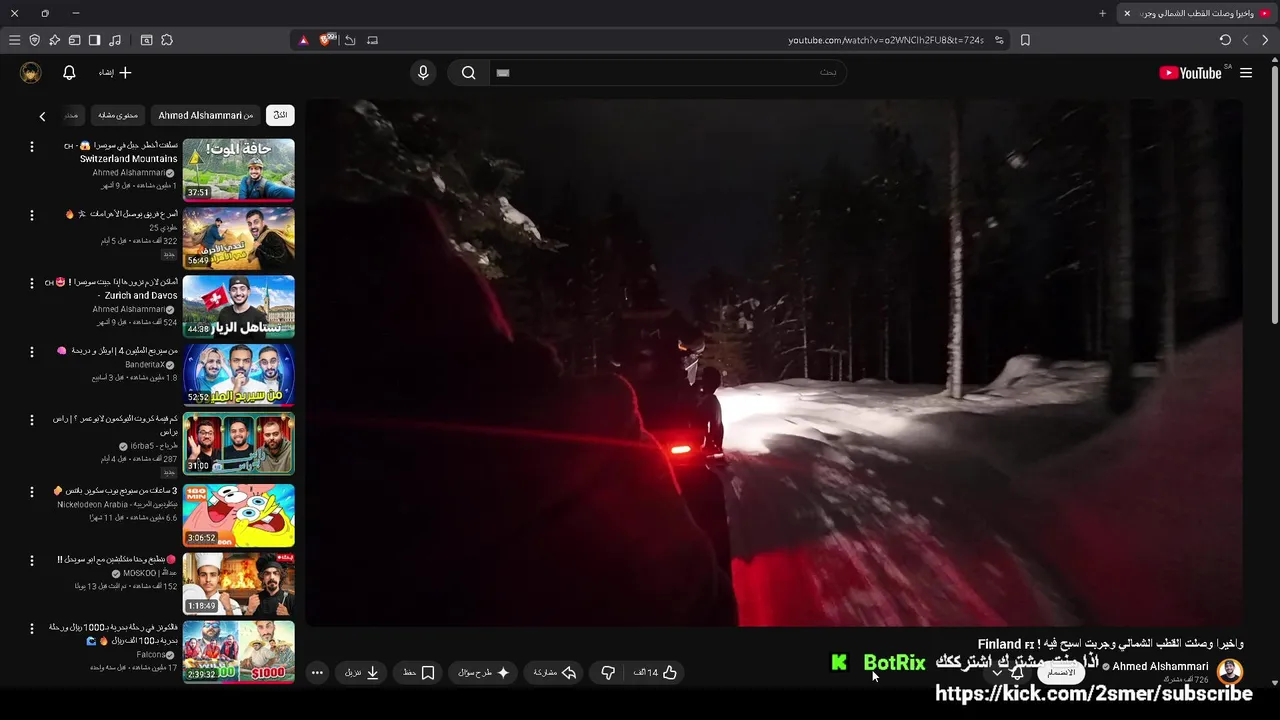Show more filter chips with chevron arrow
The height and width of the screenshot is (720, 1280).
tap(42, 116)
